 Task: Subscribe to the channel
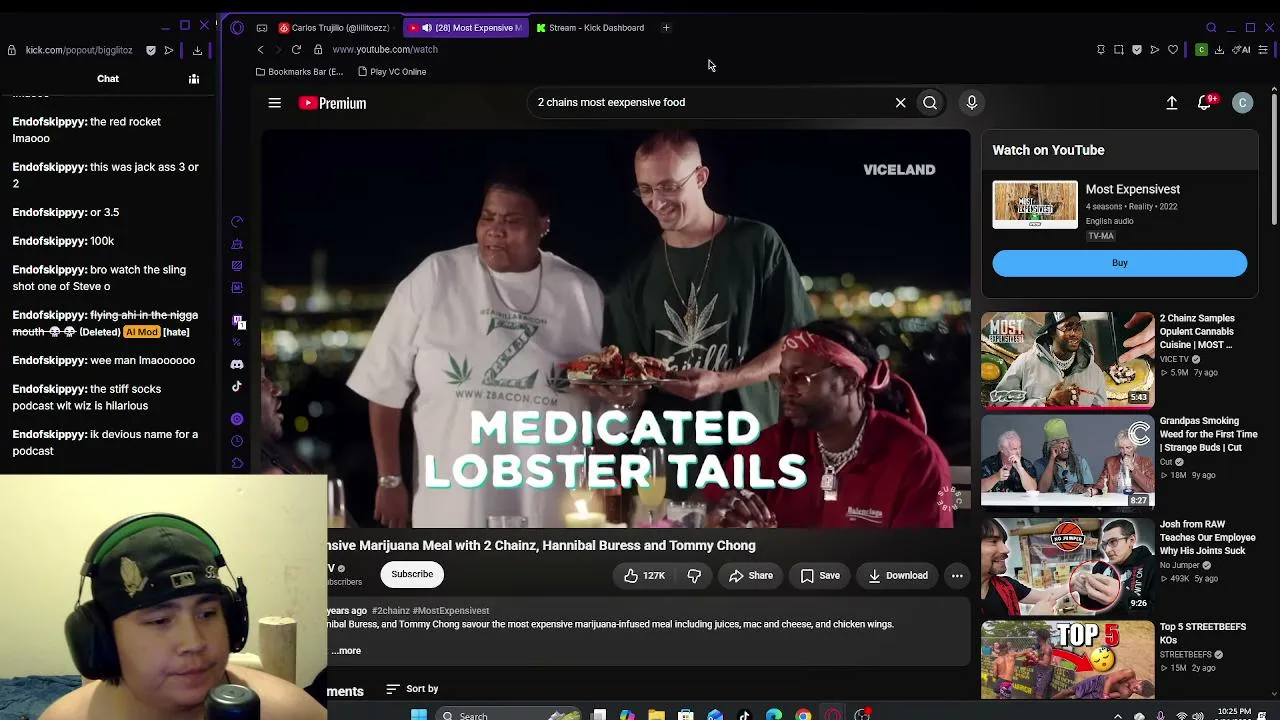pyautogui.click(x=412, y=574)
